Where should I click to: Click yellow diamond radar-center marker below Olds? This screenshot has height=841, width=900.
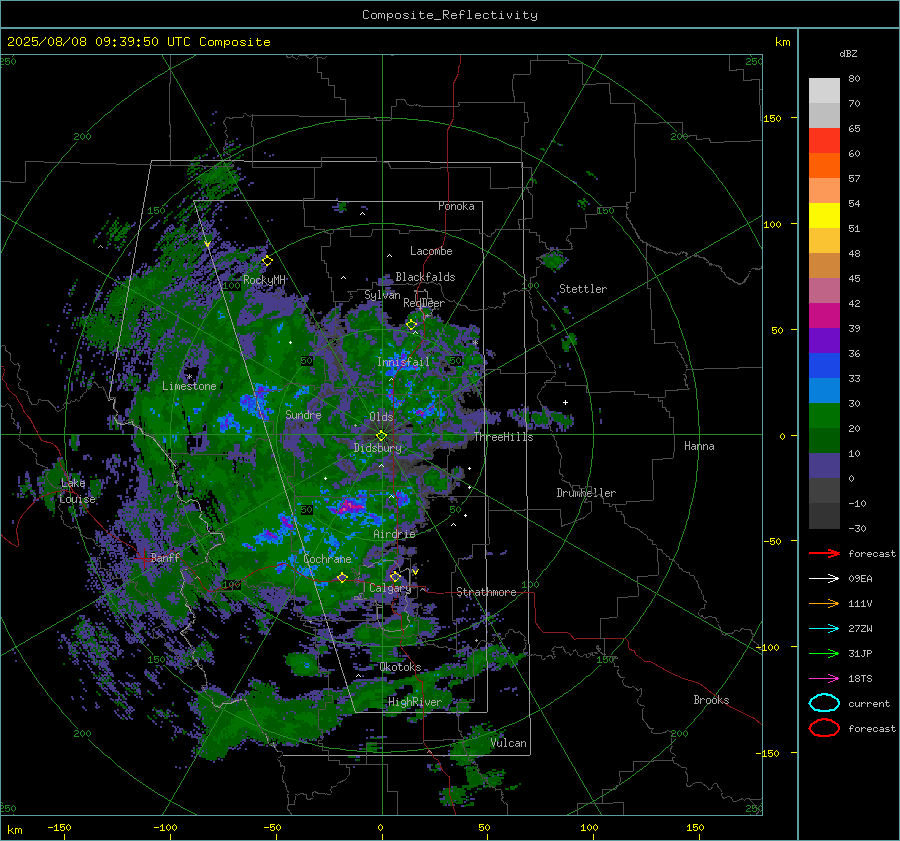click(381, 436)
